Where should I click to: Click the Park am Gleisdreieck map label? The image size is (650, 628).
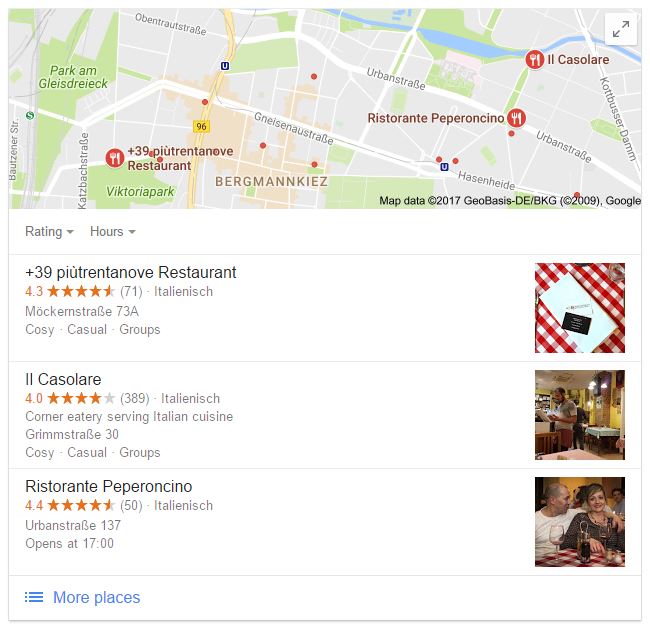point(73,77)
